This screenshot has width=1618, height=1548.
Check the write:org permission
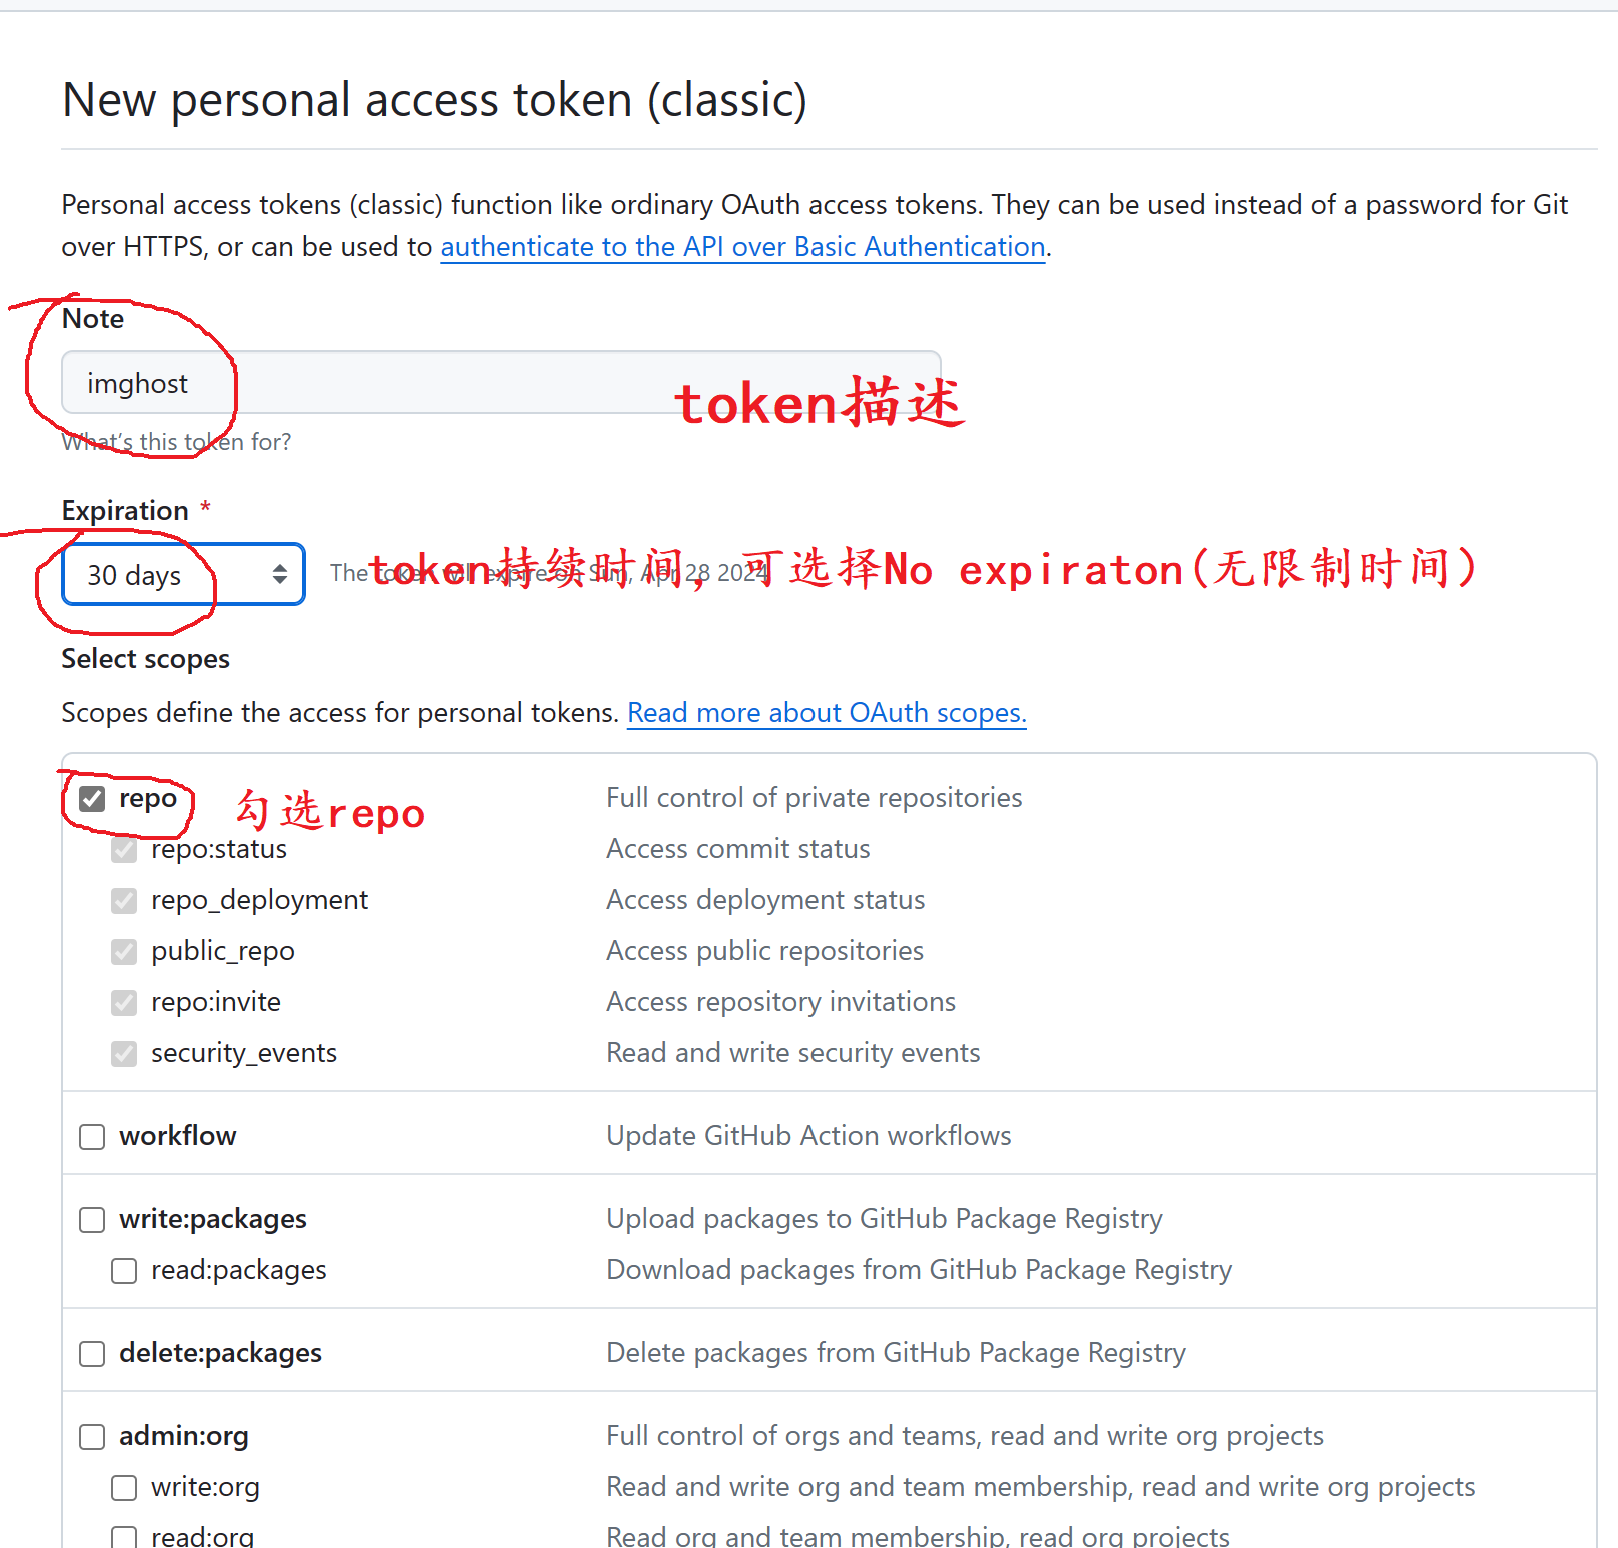(x=123, y=1487)
